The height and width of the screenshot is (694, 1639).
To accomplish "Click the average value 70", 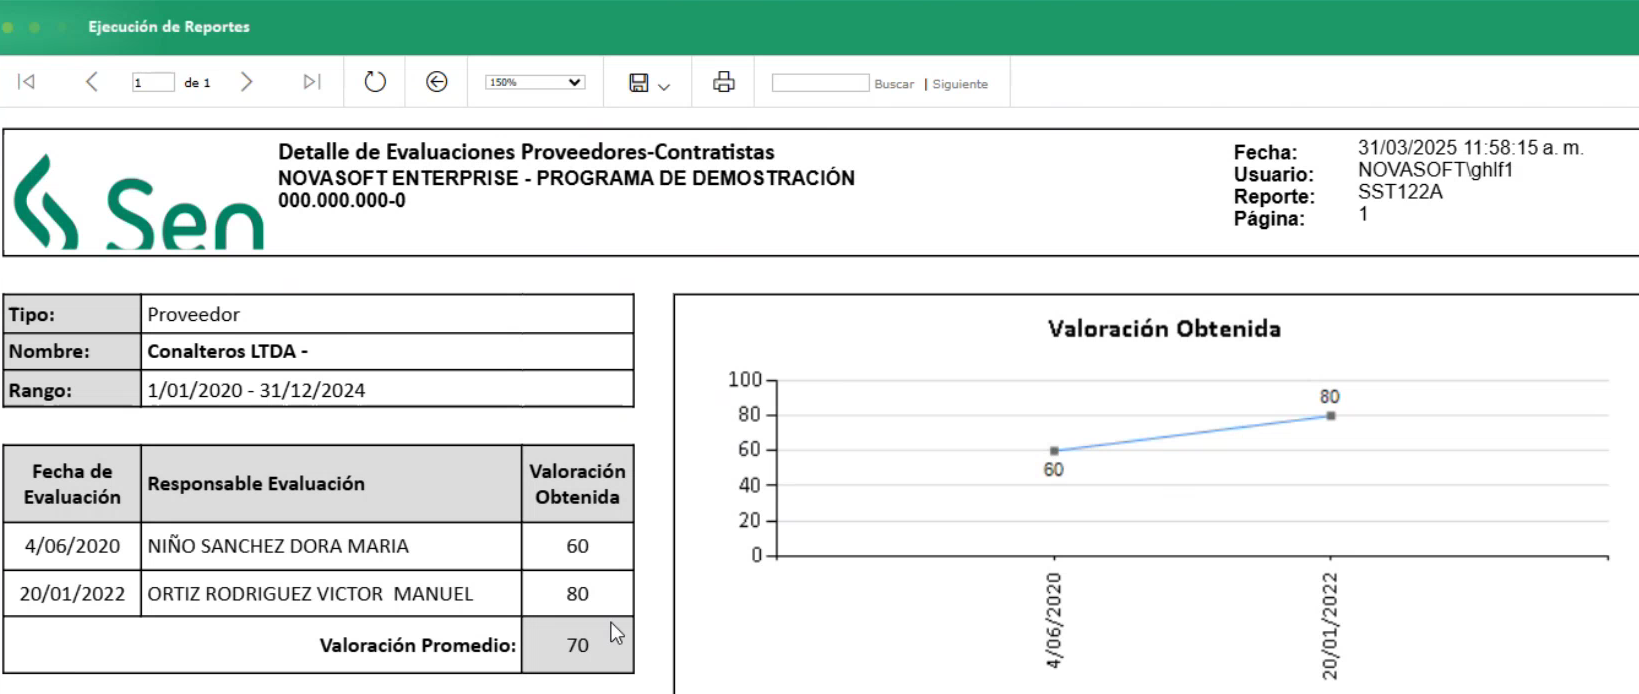I will [x=577, y=645].
